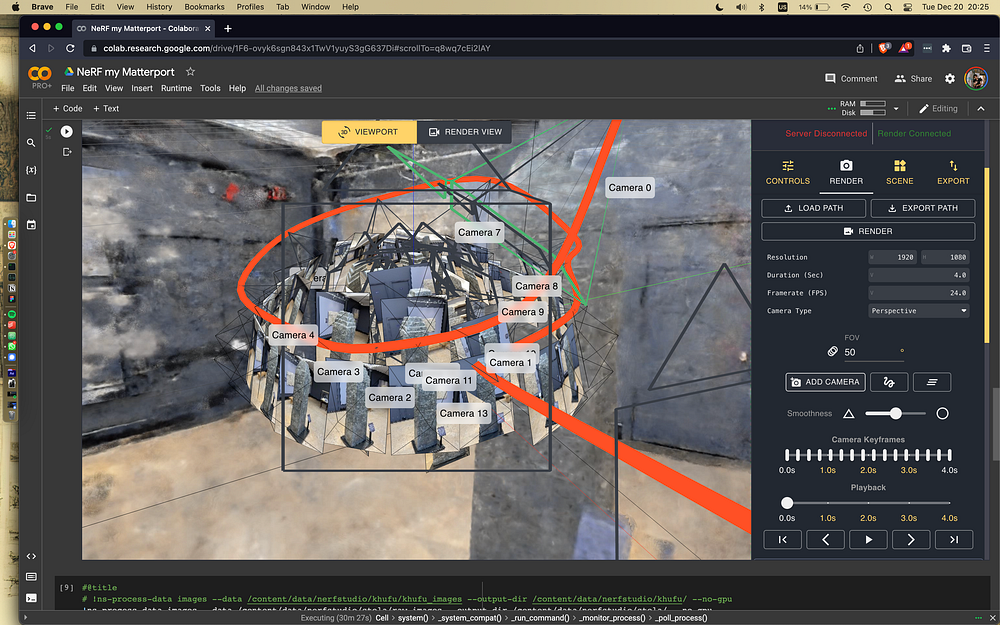Click the resolution width field 1920

click(x=892, y=257)
